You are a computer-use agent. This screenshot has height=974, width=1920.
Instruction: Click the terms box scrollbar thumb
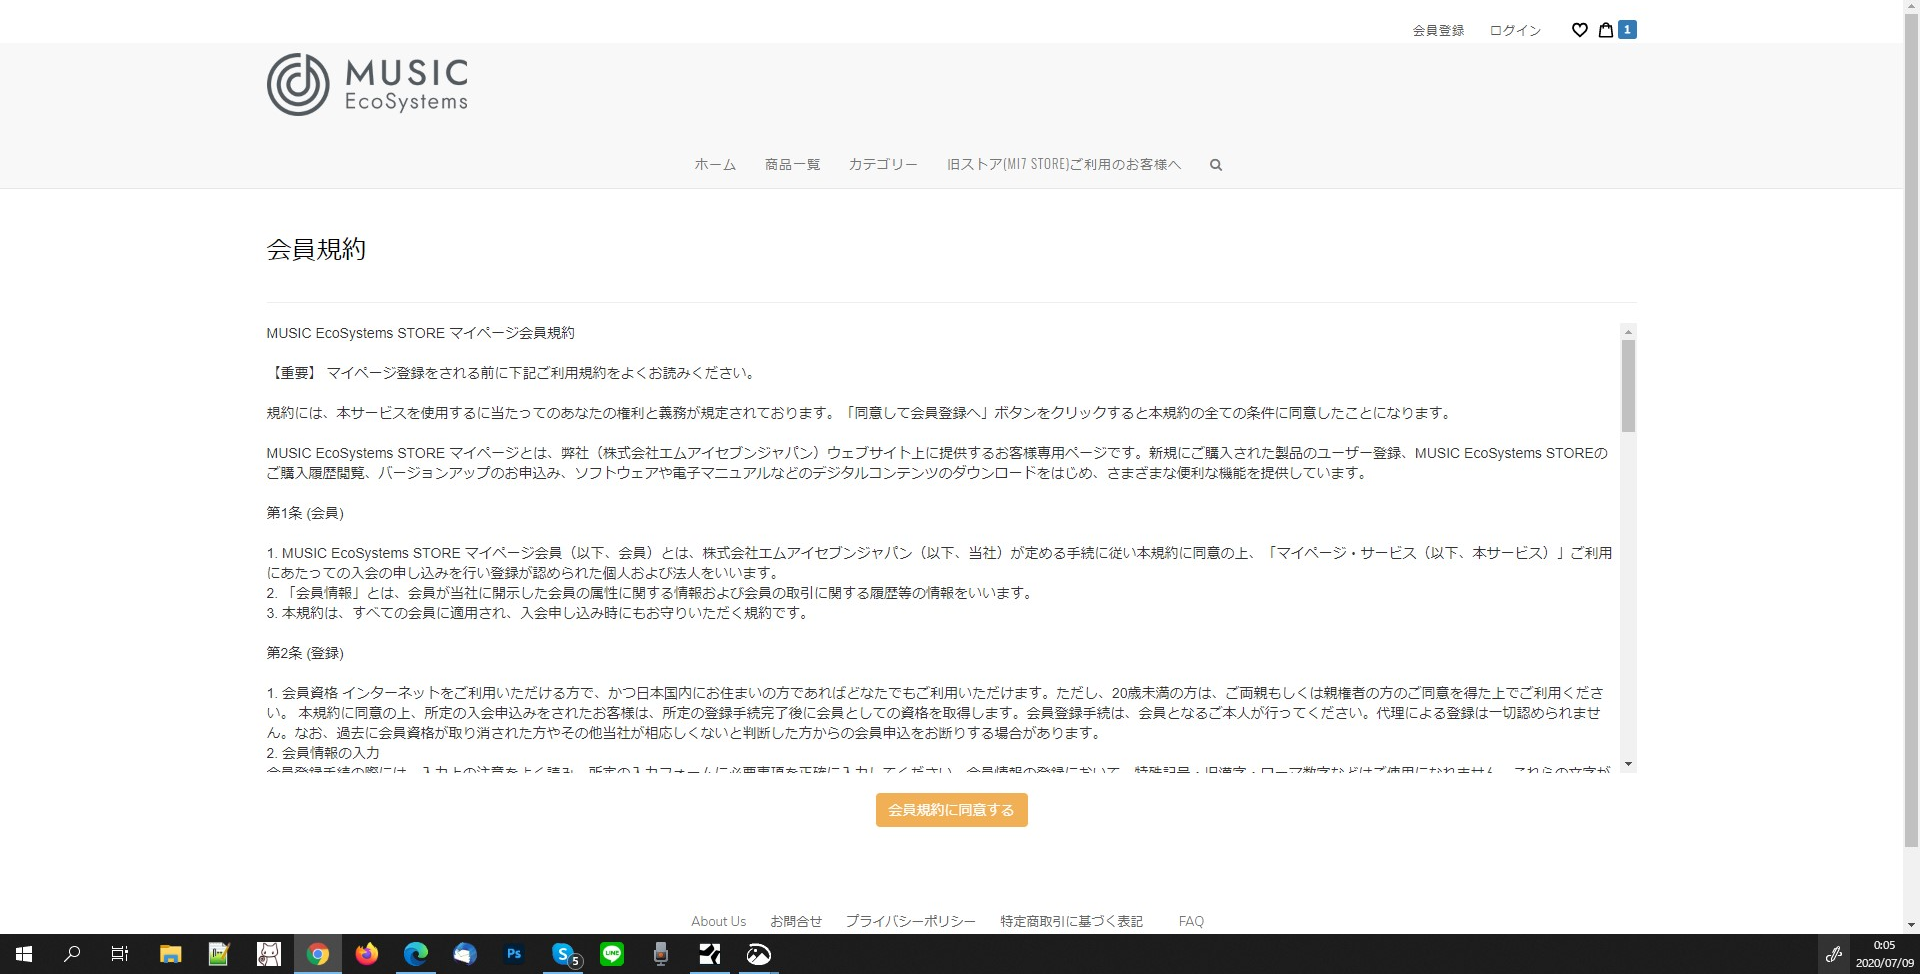(x=1628, y=386)
